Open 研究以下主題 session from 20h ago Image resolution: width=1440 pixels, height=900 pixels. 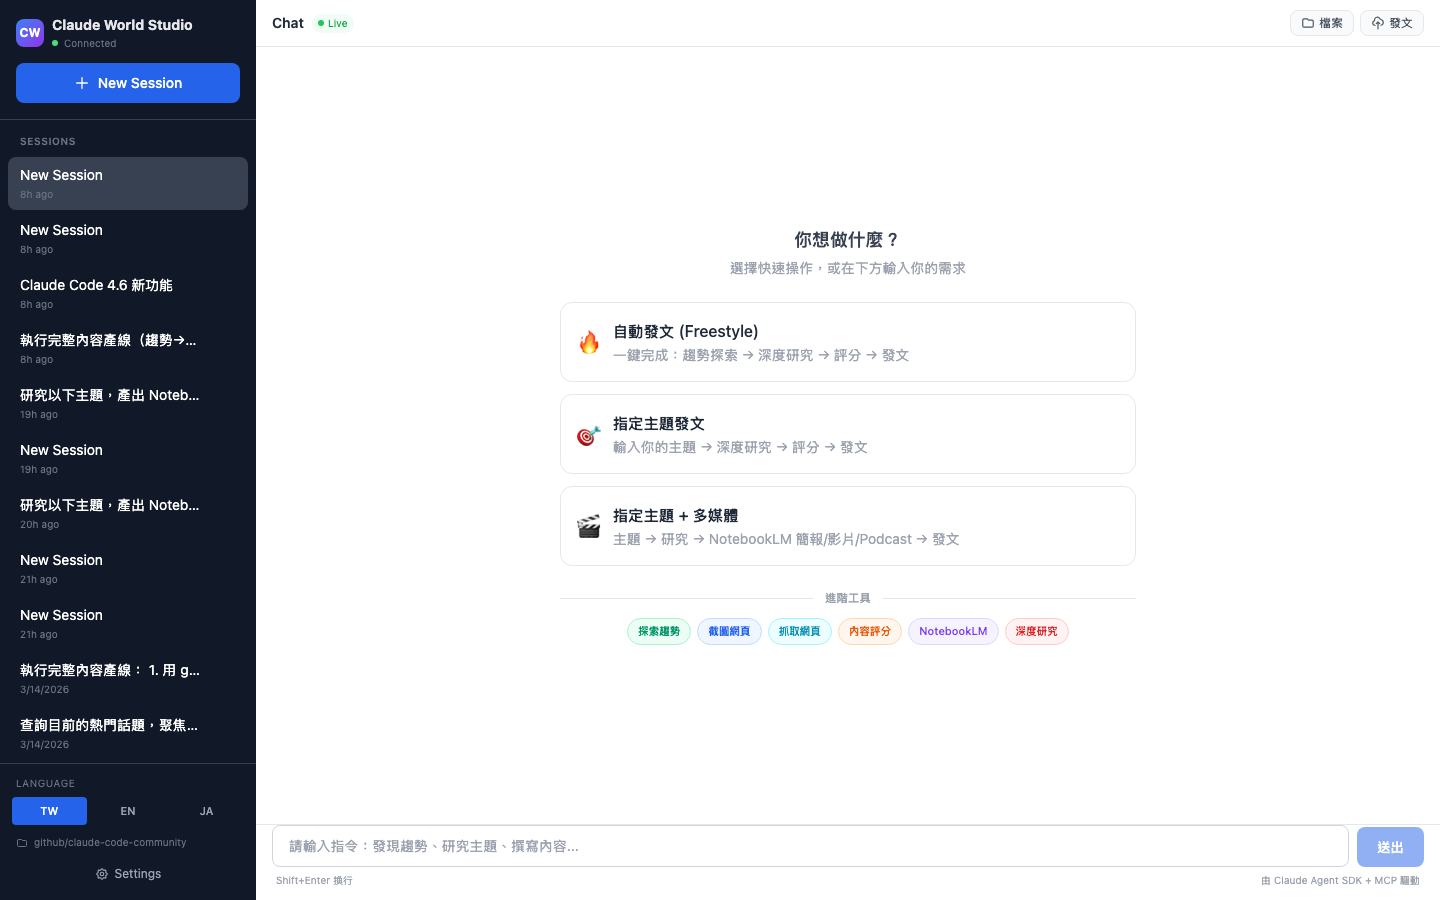(128, 514)
